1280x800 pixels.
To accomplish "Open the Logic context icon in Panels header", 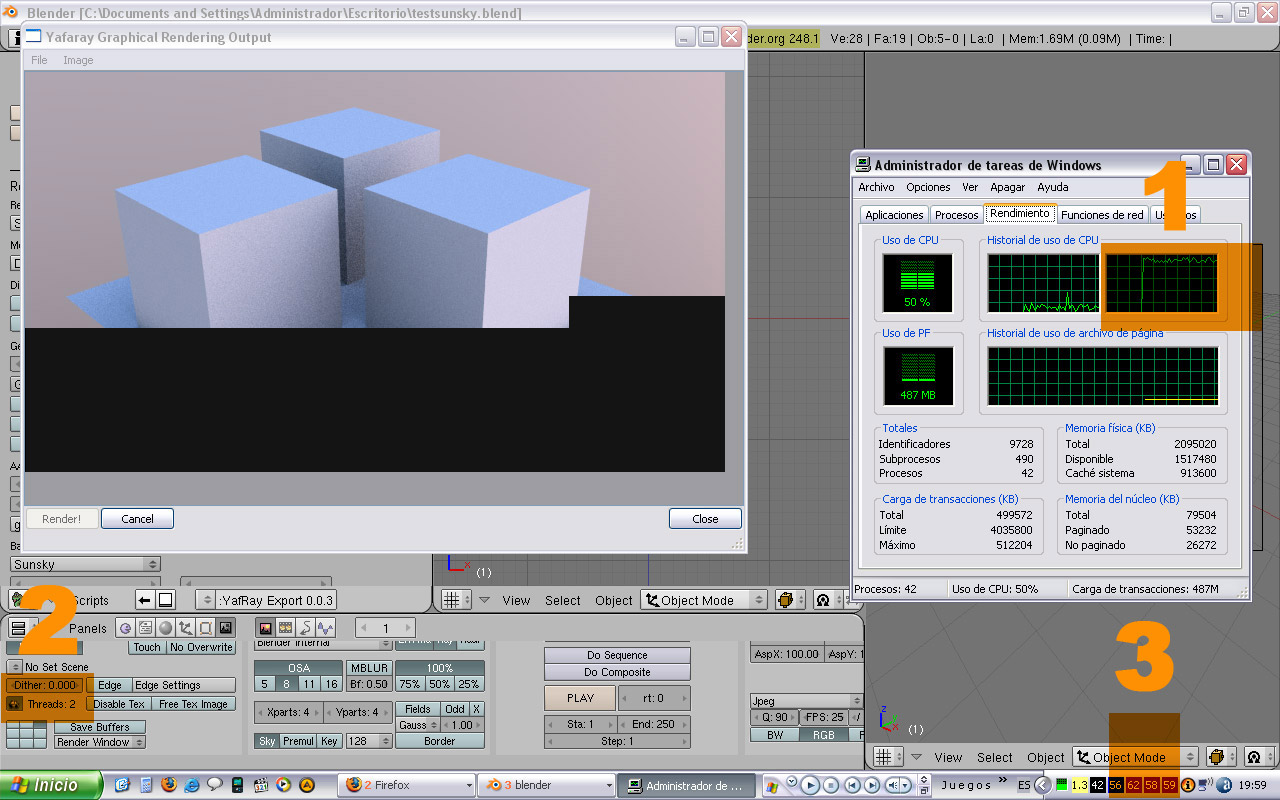I will pos(126,628).
